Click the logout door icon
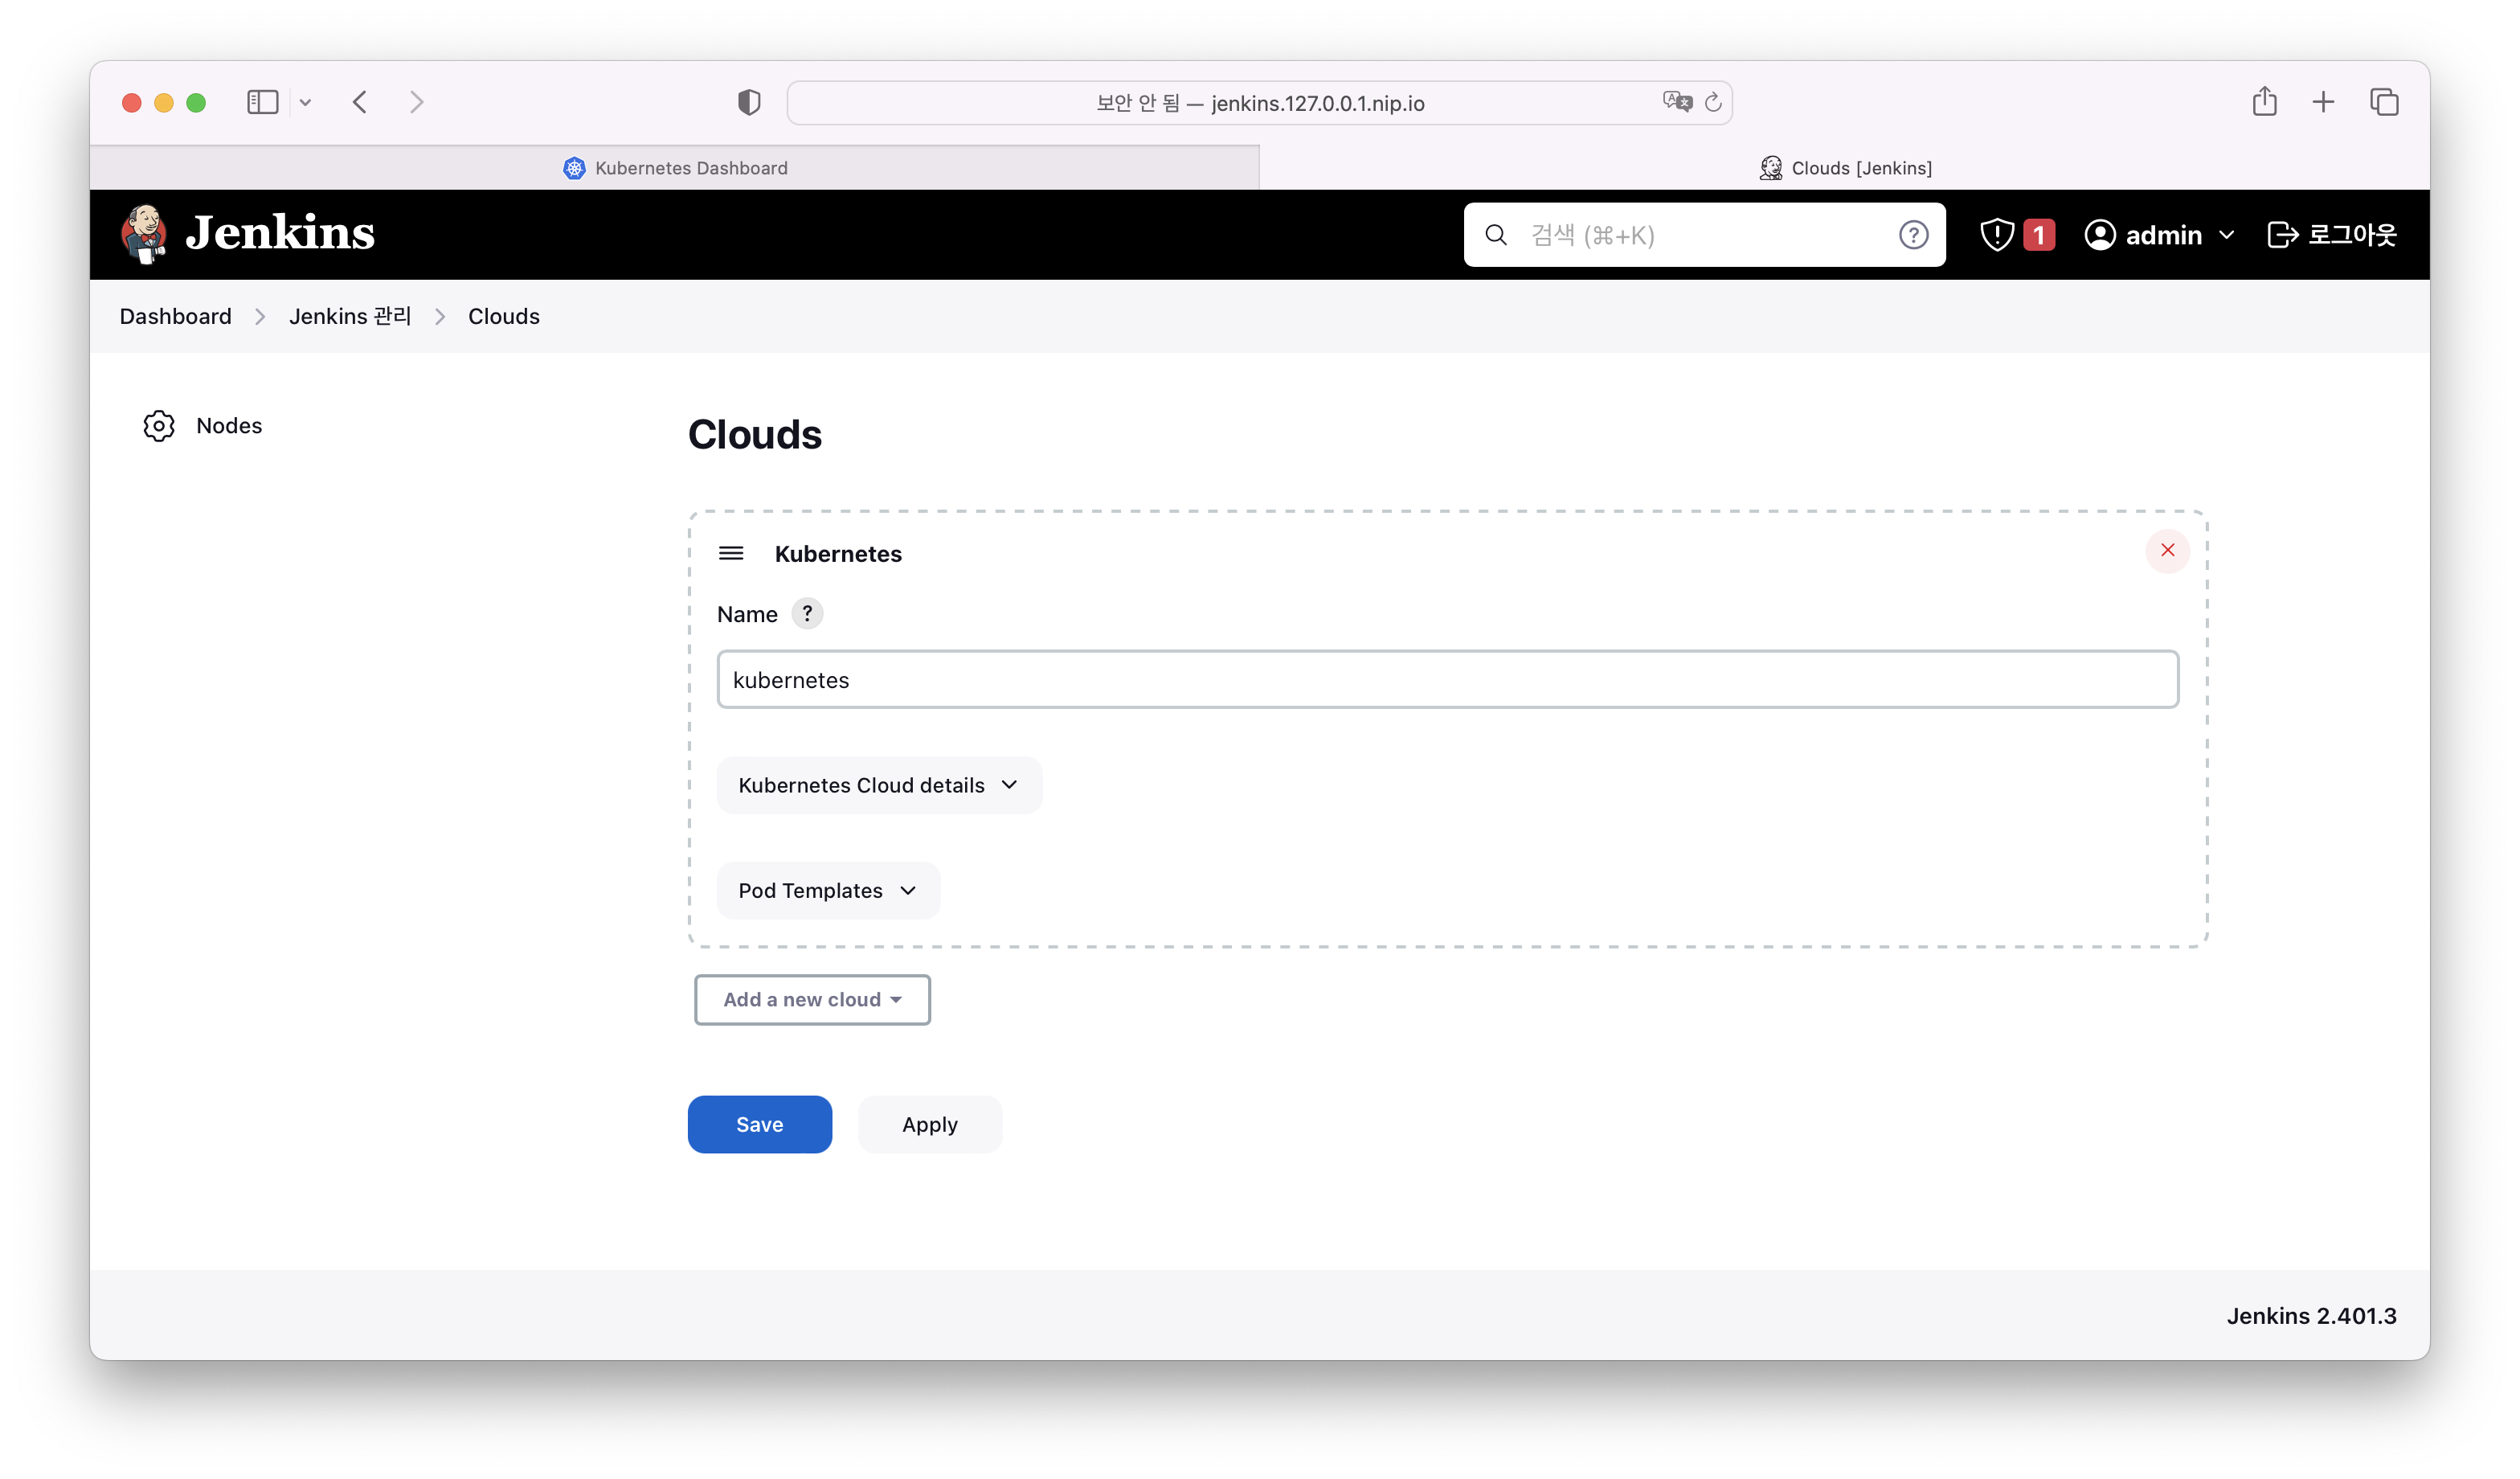 pyautogui.click(x=2282, y=235)
